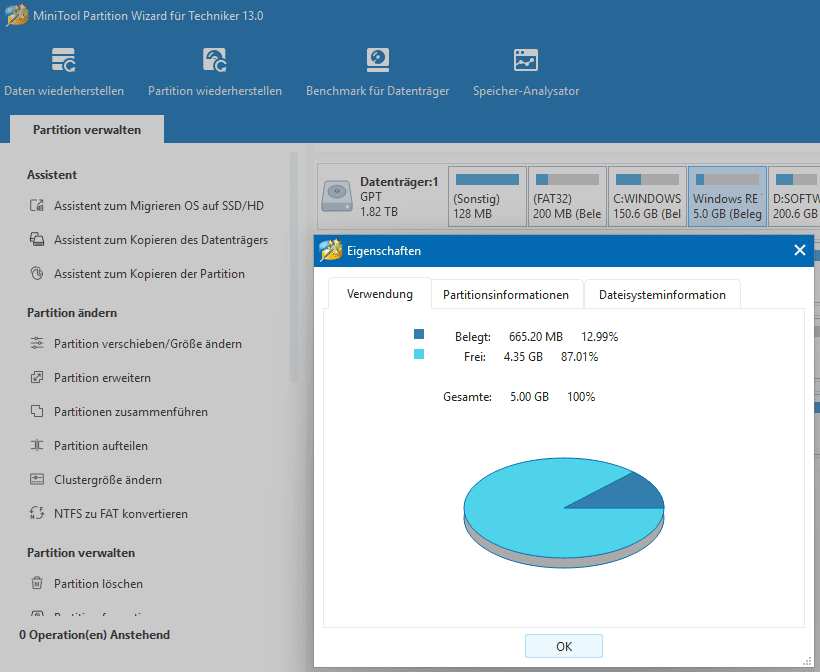Confirm the dialog with OK
Screen dimensions: 820x672
point(564,646)
